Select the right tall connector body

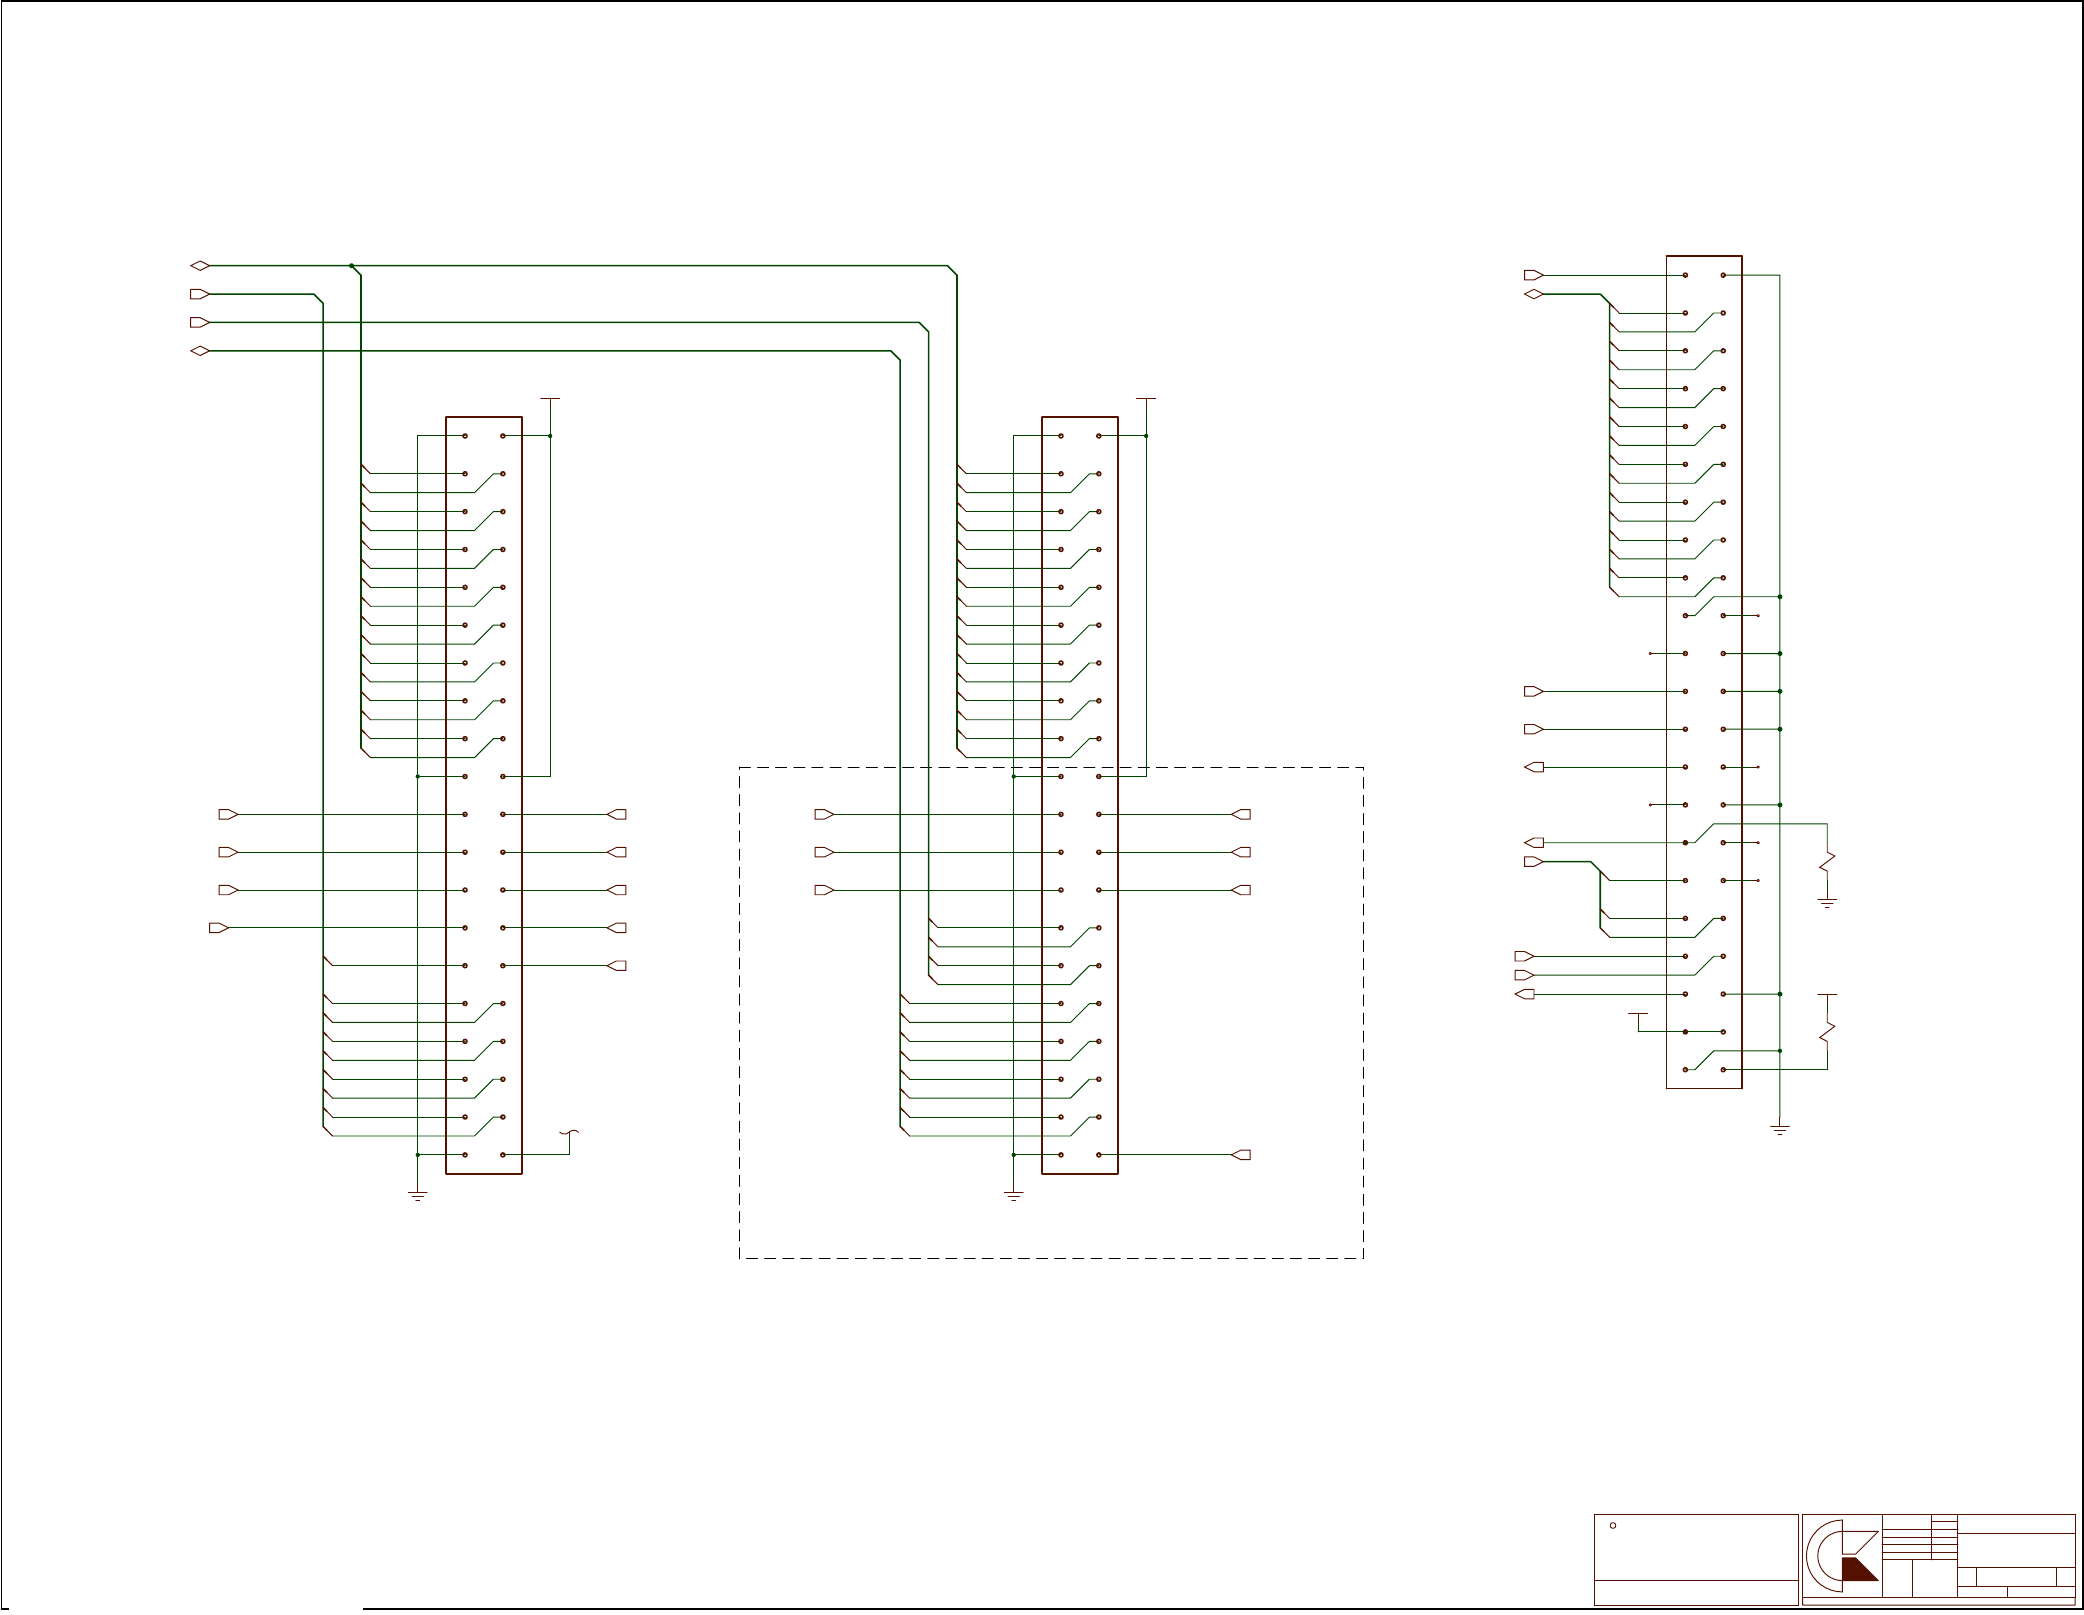coord(1704,670)
